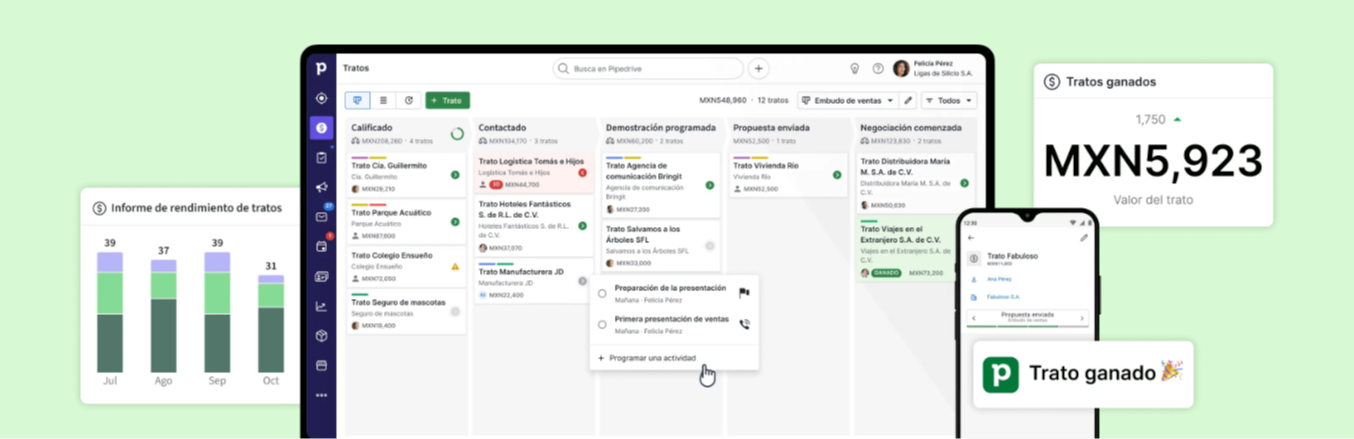Click the Pipedrive logo in the sidebar
The height and width of the screenshot is (439, 1354).
pos(321,68)
